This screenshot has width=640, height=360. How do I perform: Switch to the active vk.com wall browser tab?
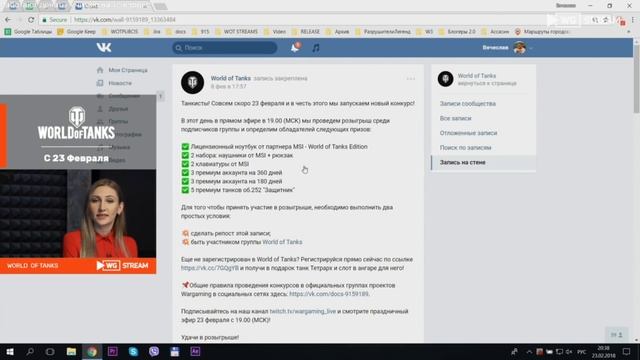111,6
